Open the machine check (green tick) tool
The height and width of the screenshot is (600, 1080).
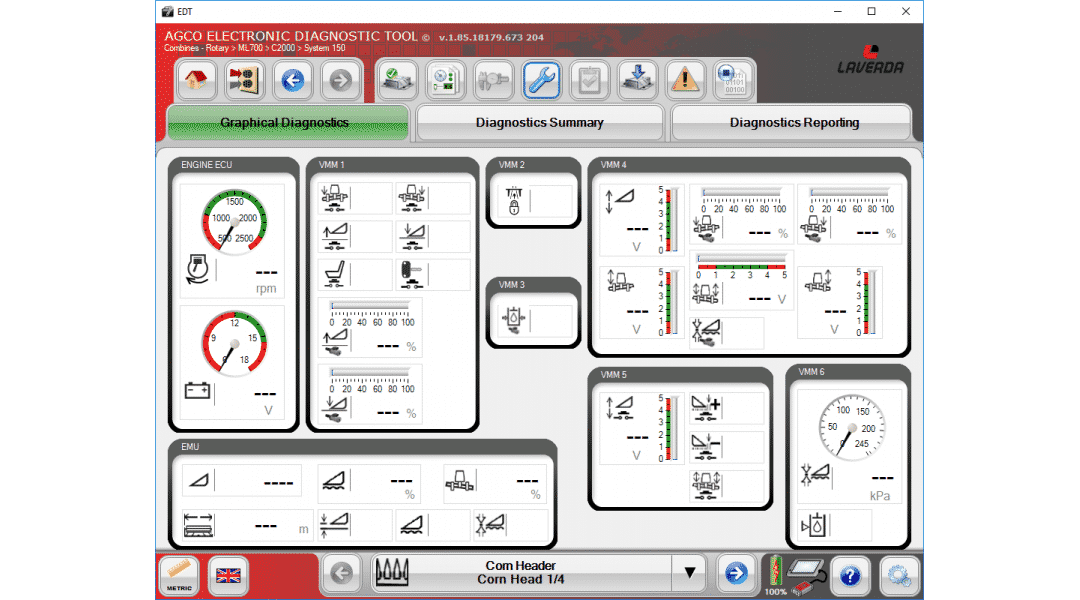(x=397, y=81)
